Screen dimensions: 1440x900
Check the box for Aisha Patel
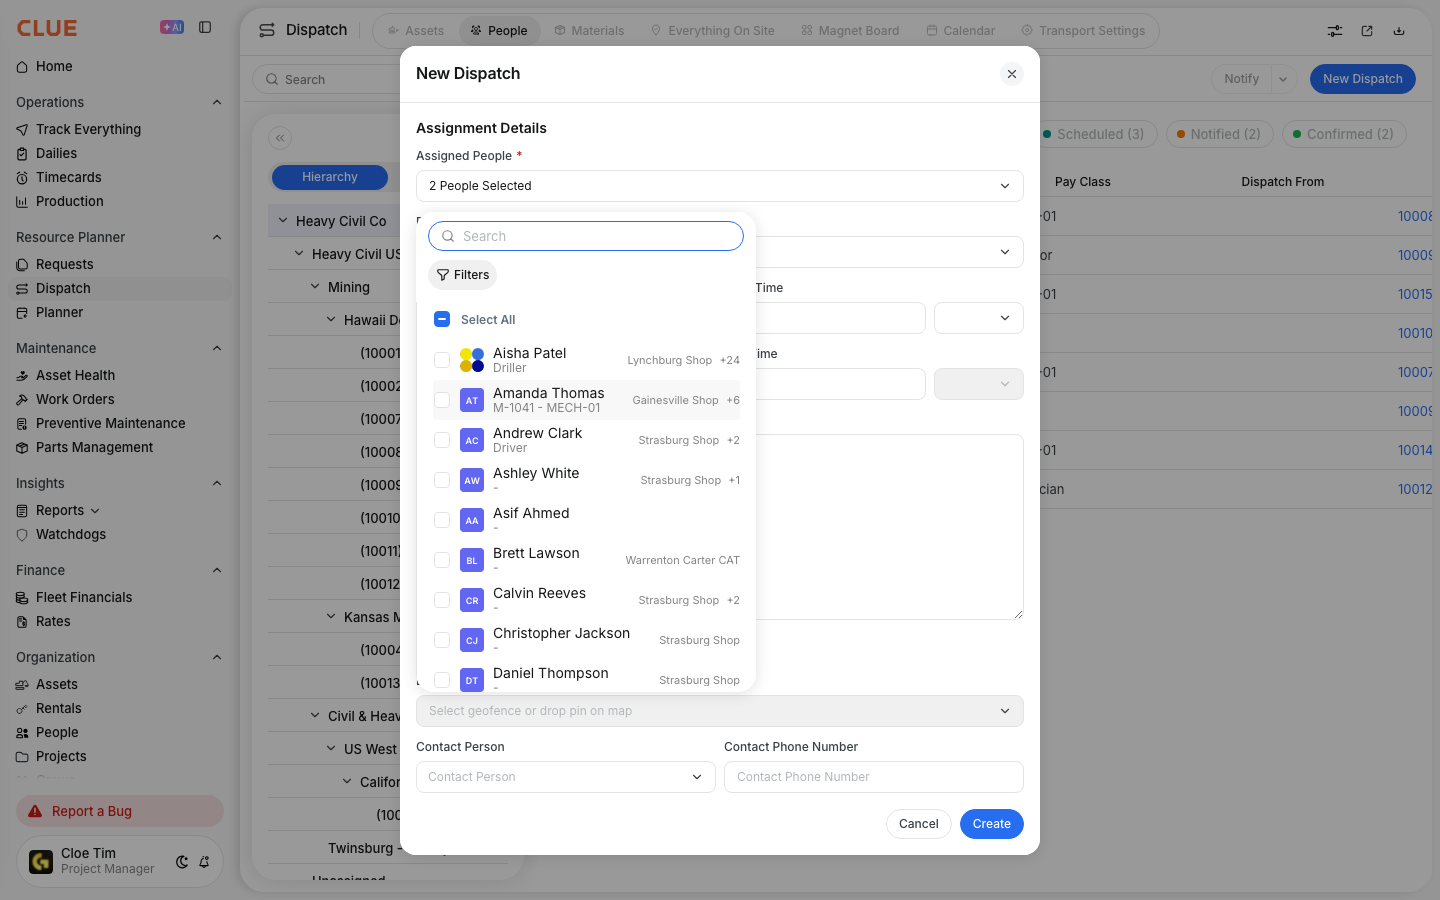coord(442,360)
